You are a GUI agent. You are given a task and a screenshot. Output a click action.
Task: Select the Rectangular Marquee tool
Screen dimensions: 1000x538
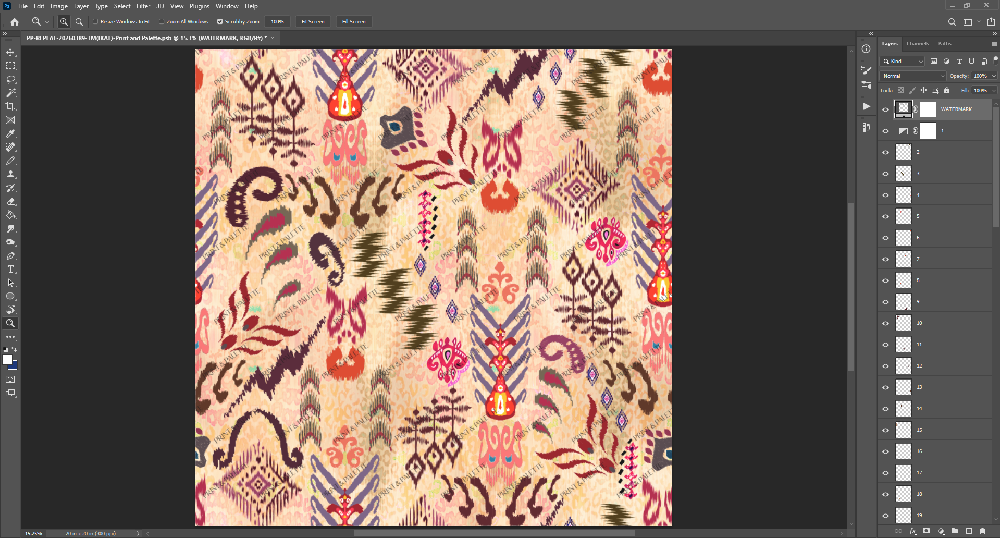tap(11, 66)
